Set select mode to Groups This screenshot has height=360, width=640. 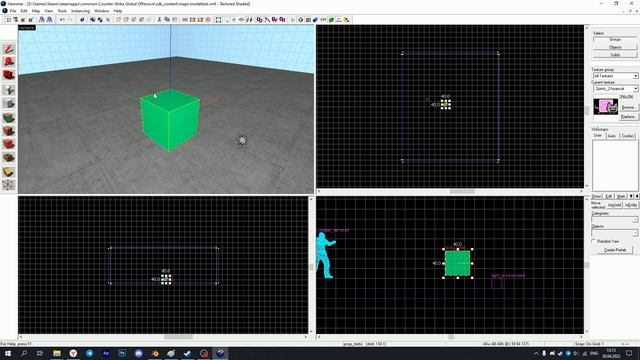coord(615,40)
